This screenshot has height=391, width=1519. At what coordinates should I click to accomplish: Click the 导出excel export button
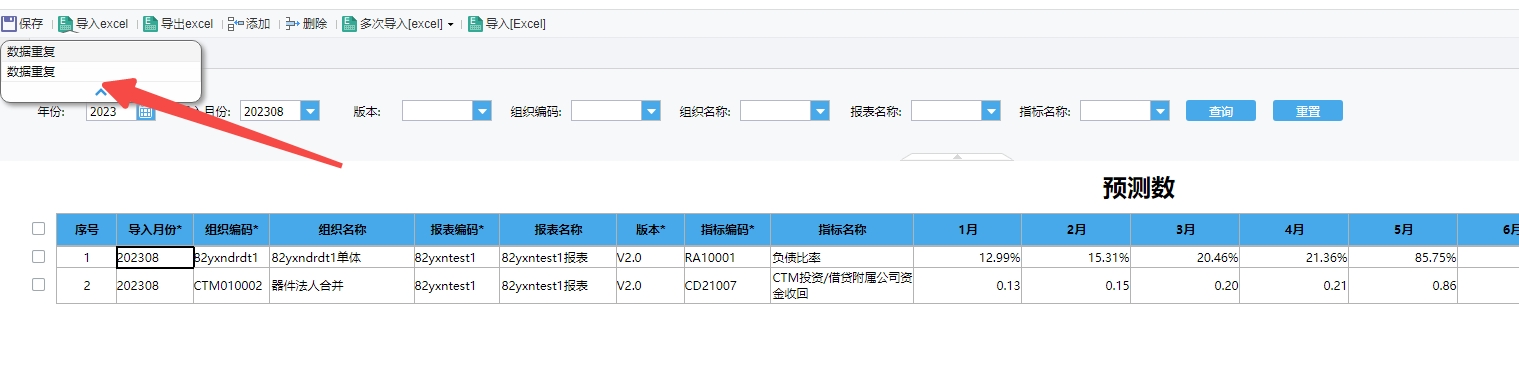(x=178, y=23)
